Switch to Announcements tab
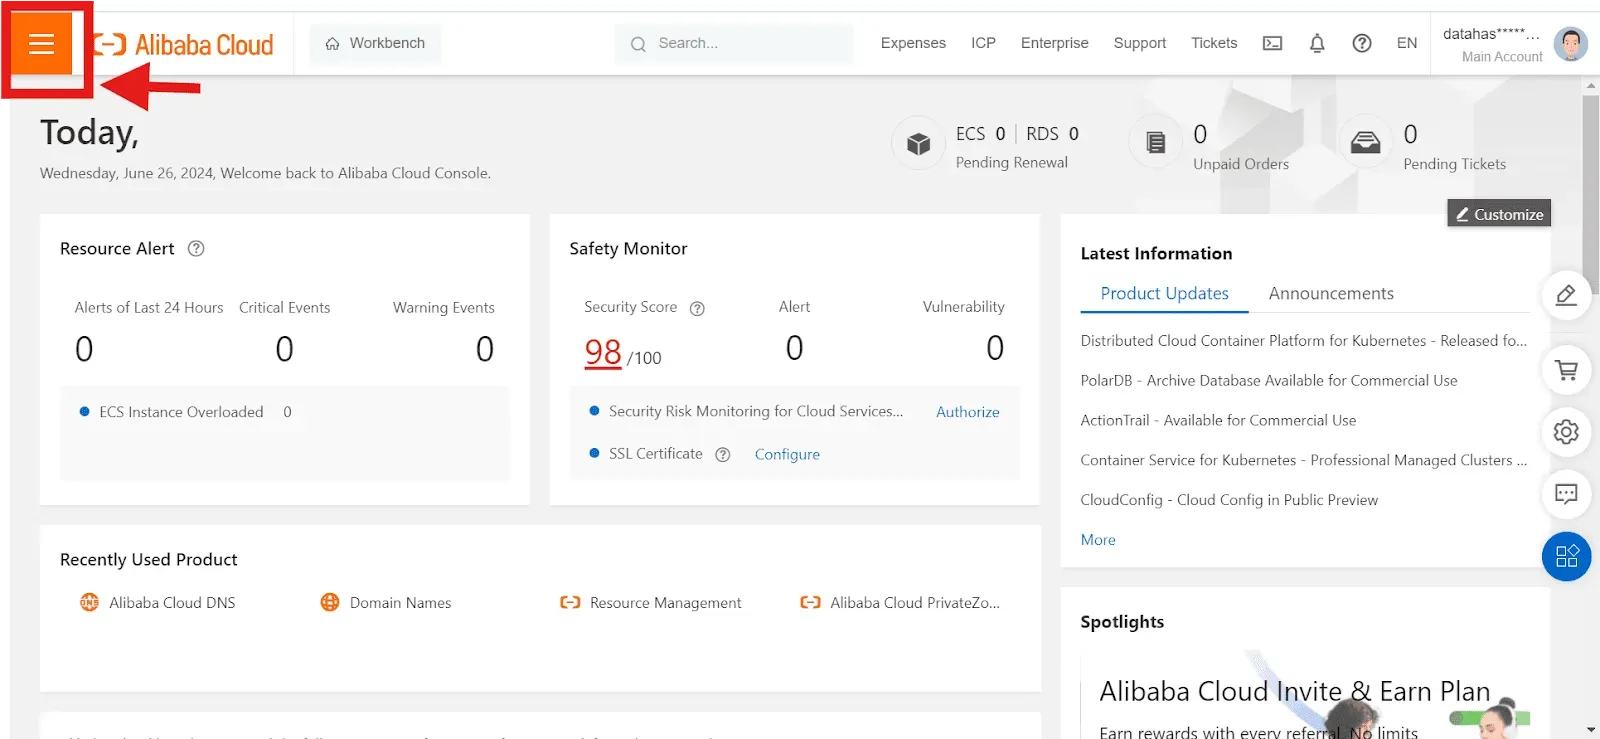The height and width of the screenshot is (739, 1600). (1331, 294)
